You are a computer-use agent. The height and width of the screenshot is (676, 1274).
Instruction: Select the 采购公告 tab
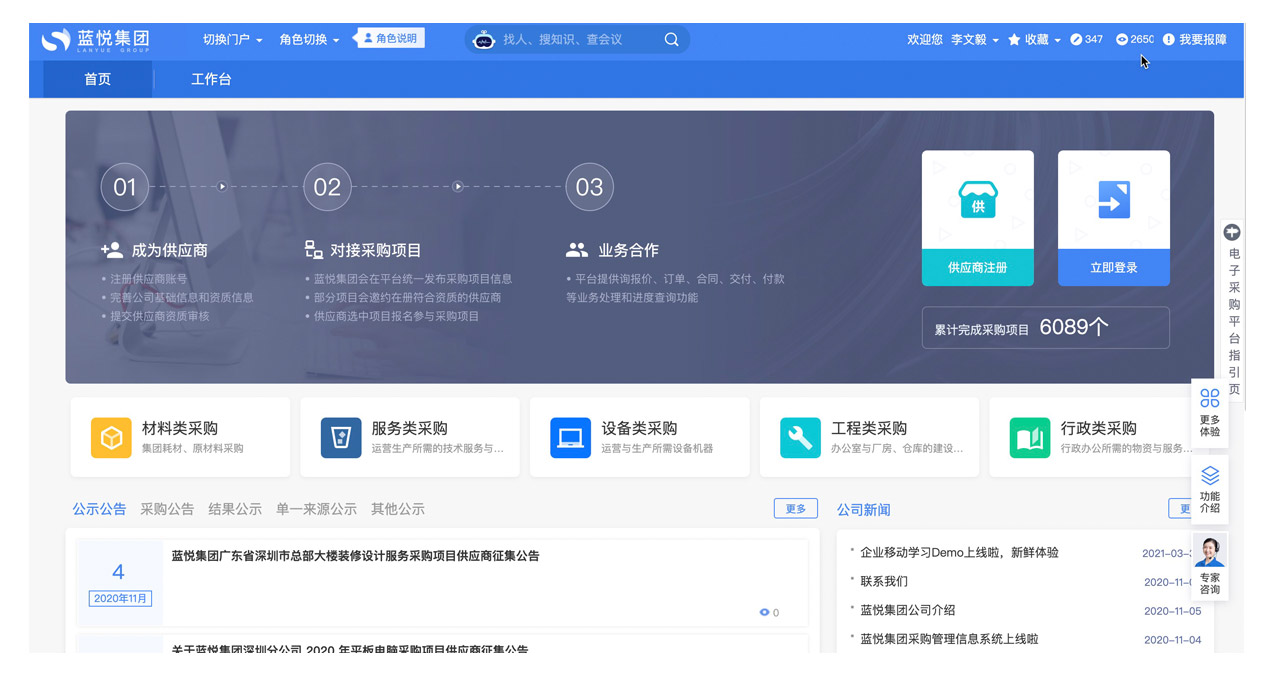167,509
